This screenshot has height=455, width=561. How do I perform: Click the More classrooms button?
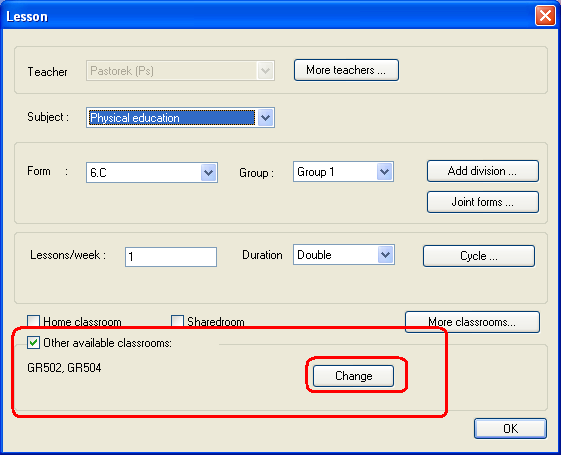(x=472, y=322)
